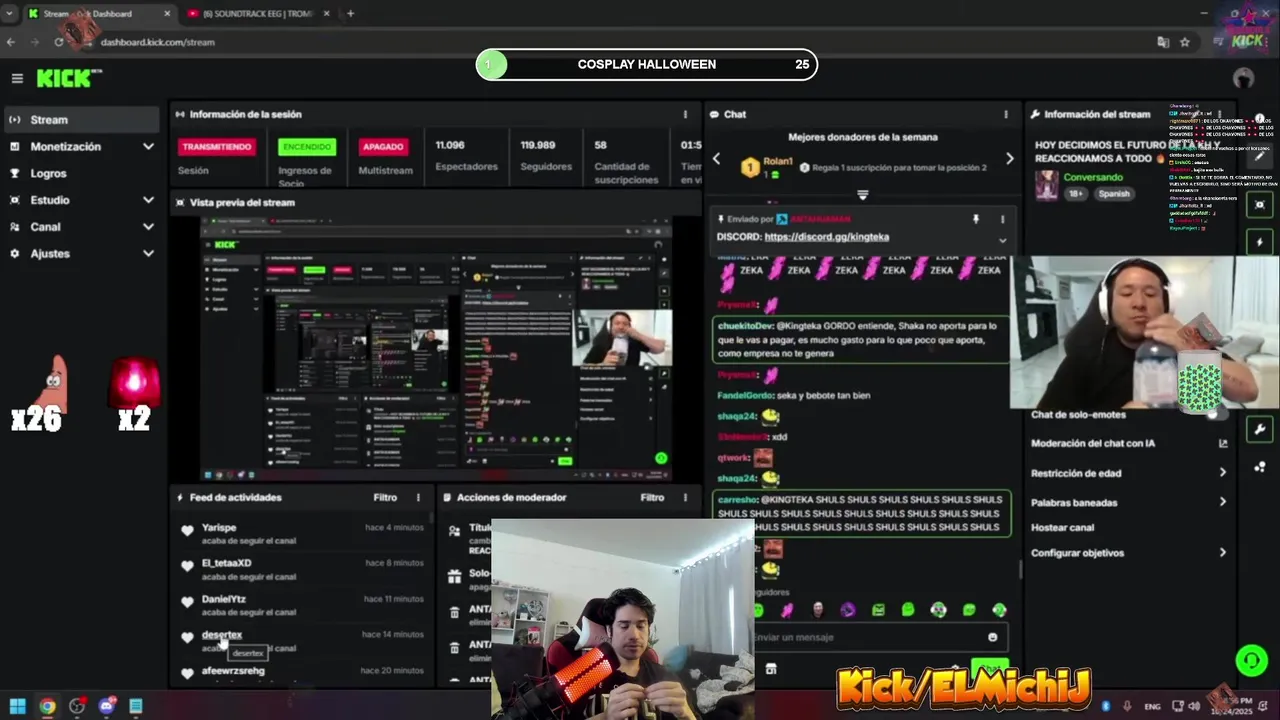
Task: Click the Vista previa del stream header icon
Action: click(x=180, y=202)
